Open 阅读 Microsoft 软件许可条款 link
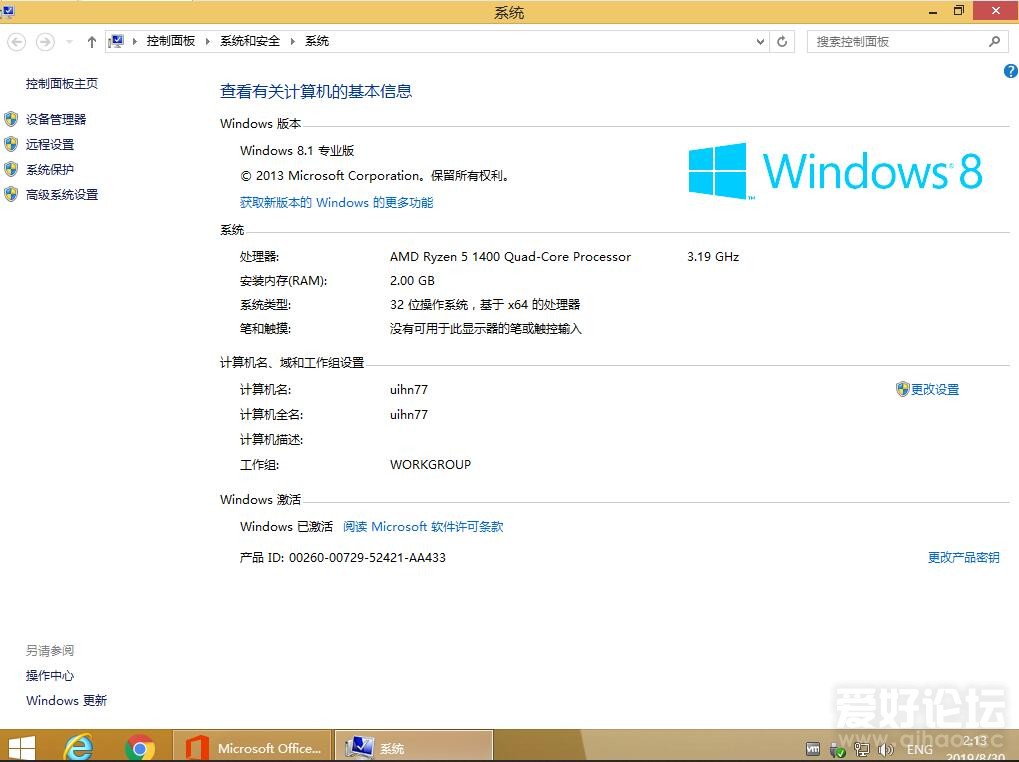The width and height of the screenshot is (1019, 762). (423, 526)
